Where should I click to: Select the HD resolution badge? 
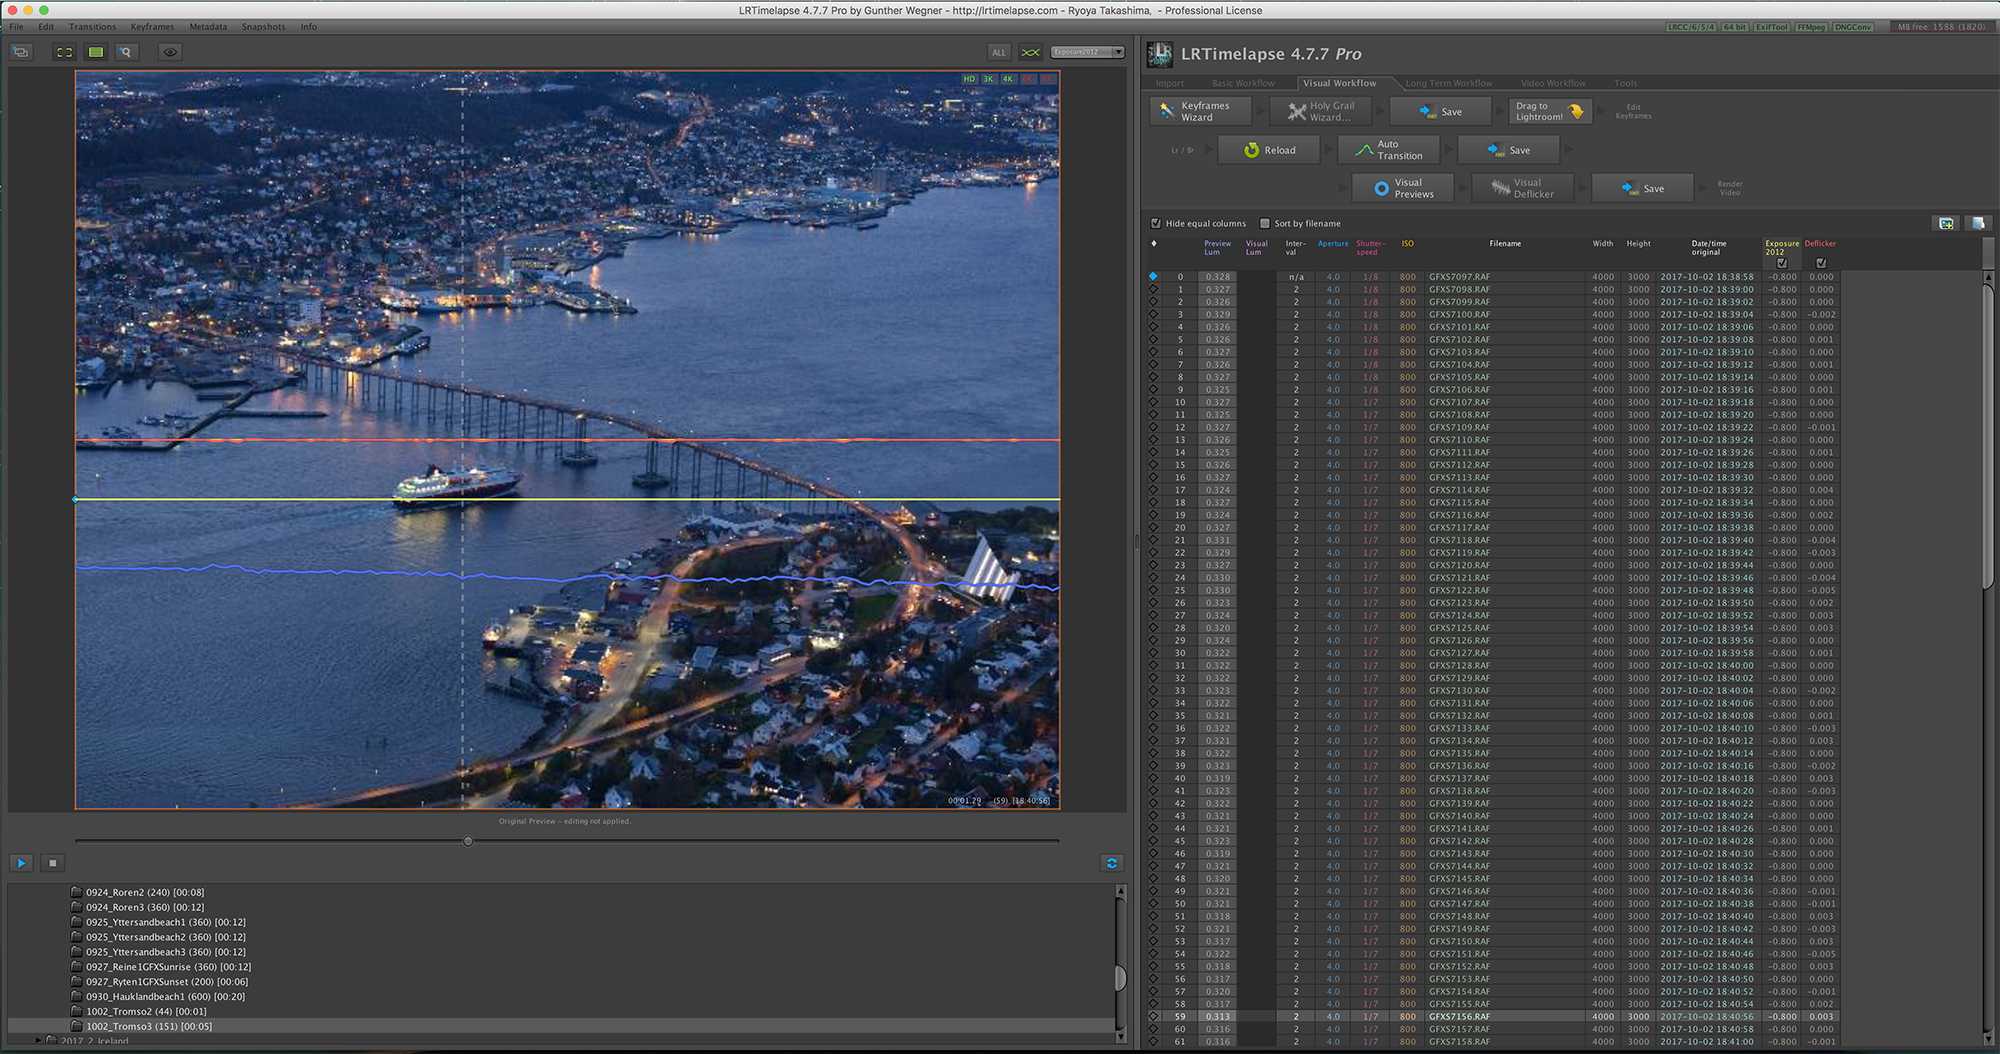[x=969, y=79]
